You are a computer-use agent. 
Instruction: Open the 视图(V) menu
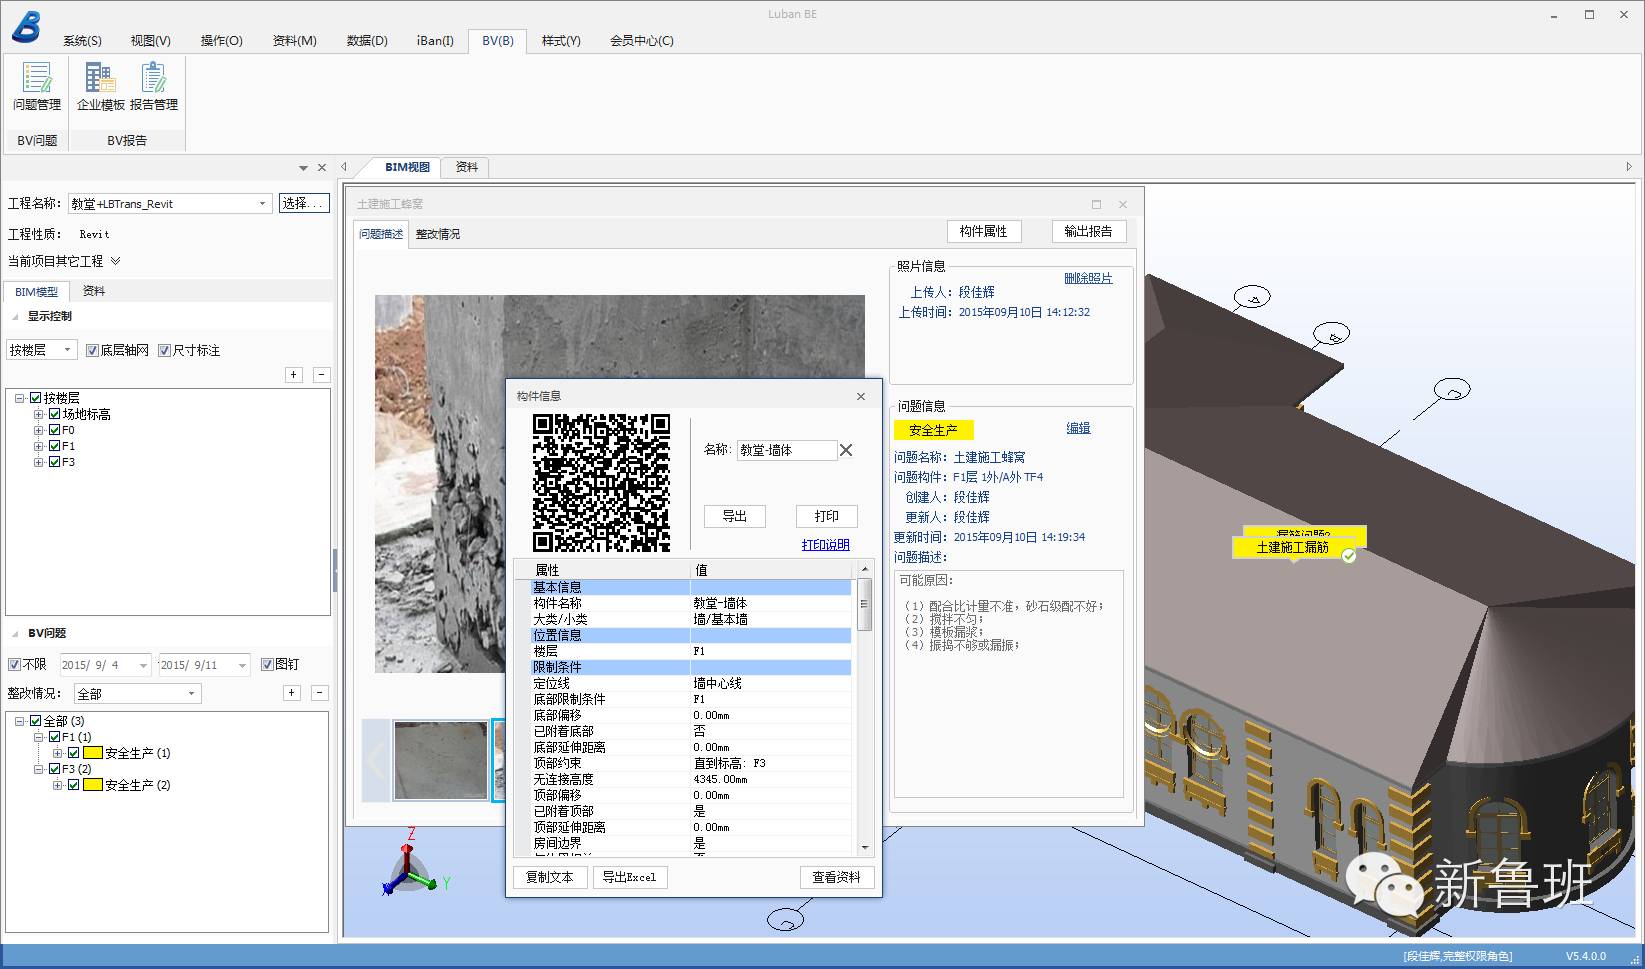(150, 41)
